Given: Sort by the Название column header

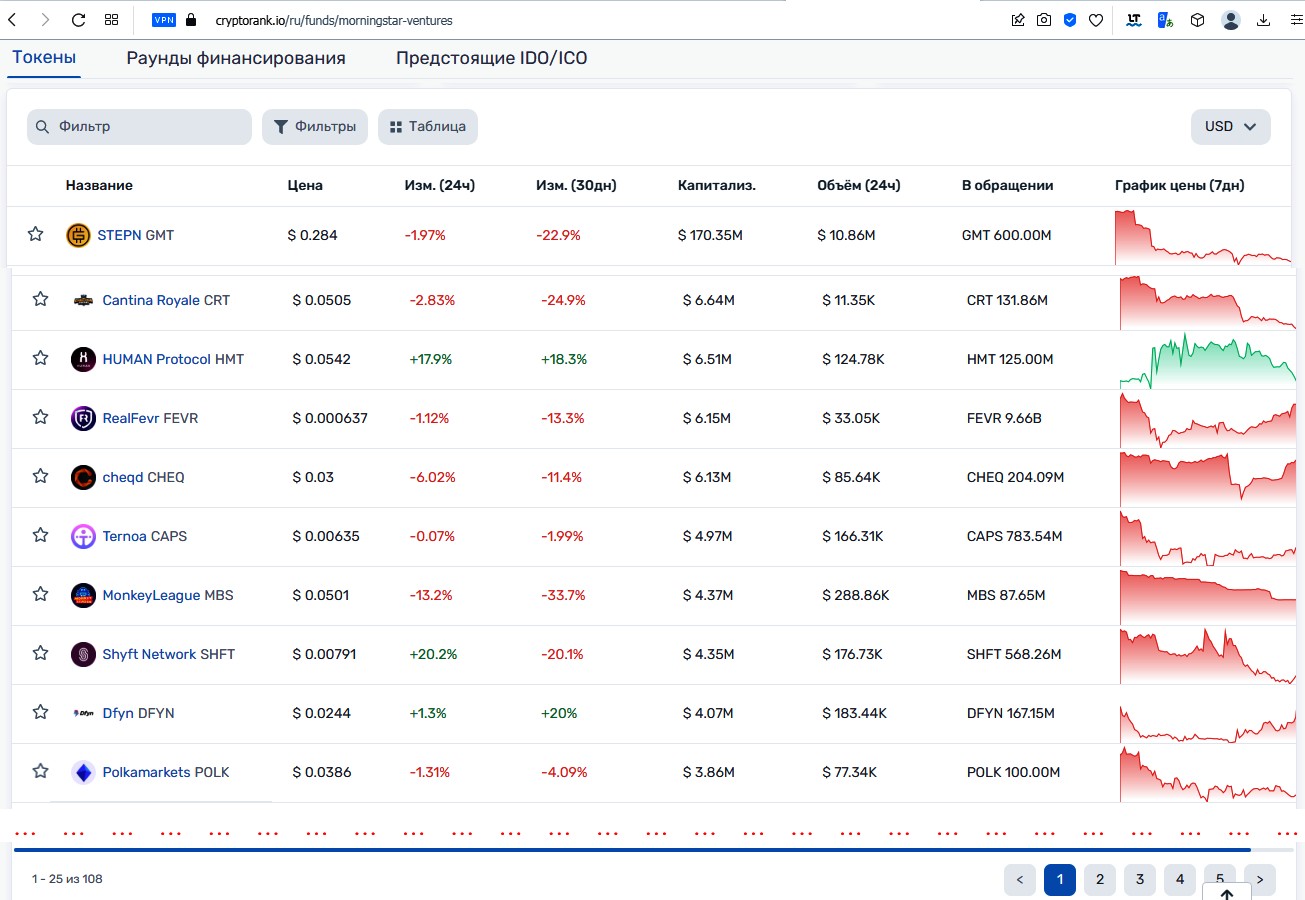Looking at the screenshot, I should [99, 185].
